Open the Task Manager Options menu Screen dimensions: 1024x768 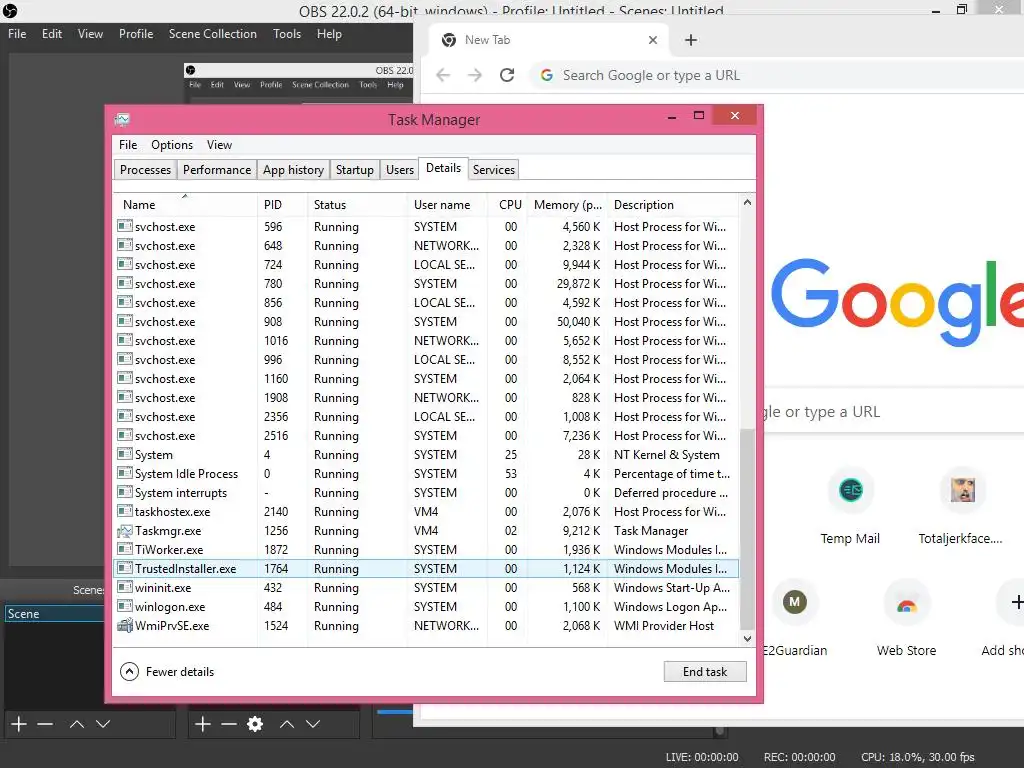(x=172, y=145)
